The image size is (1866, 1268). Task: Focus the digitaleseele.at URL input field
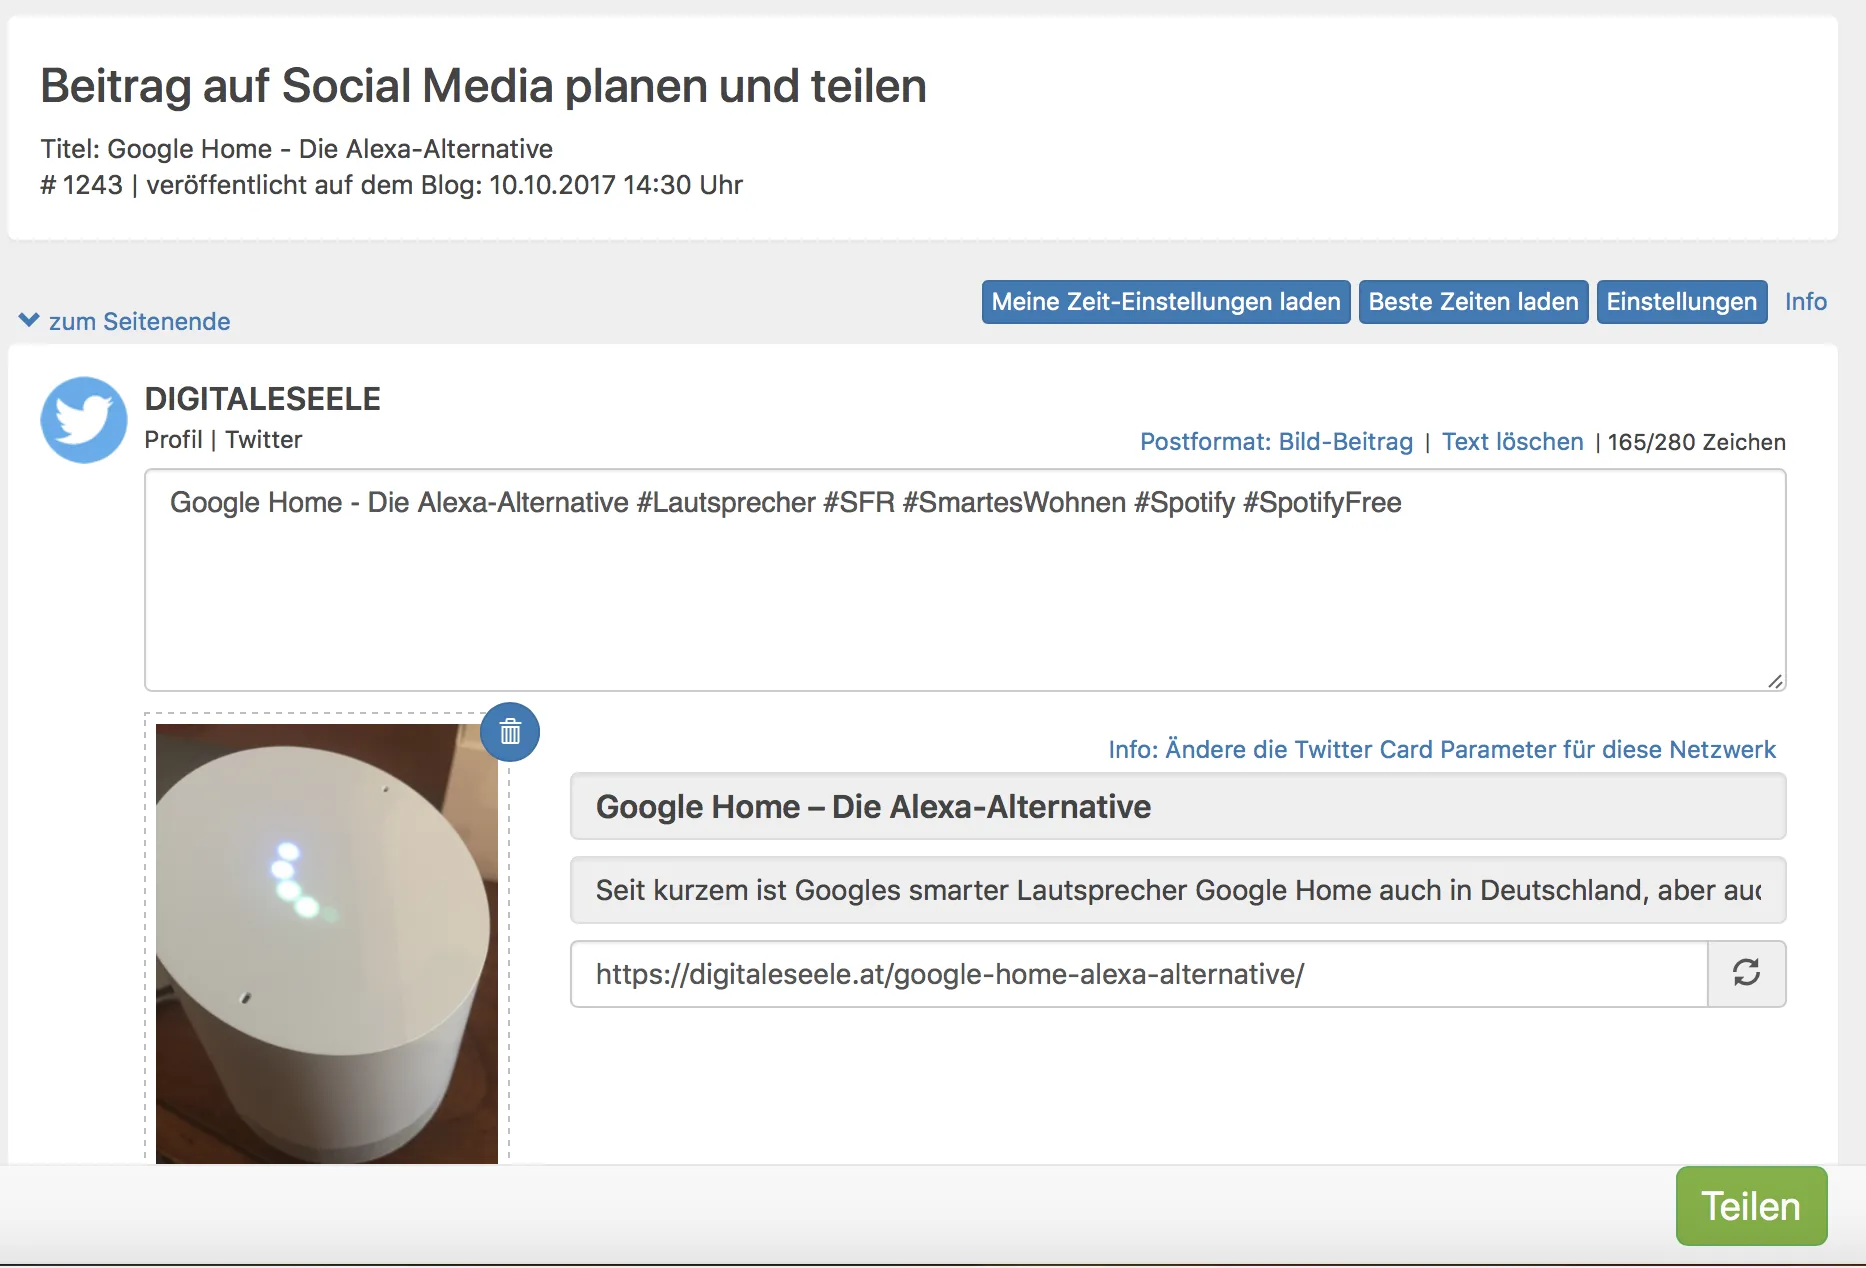(1138, 974)
